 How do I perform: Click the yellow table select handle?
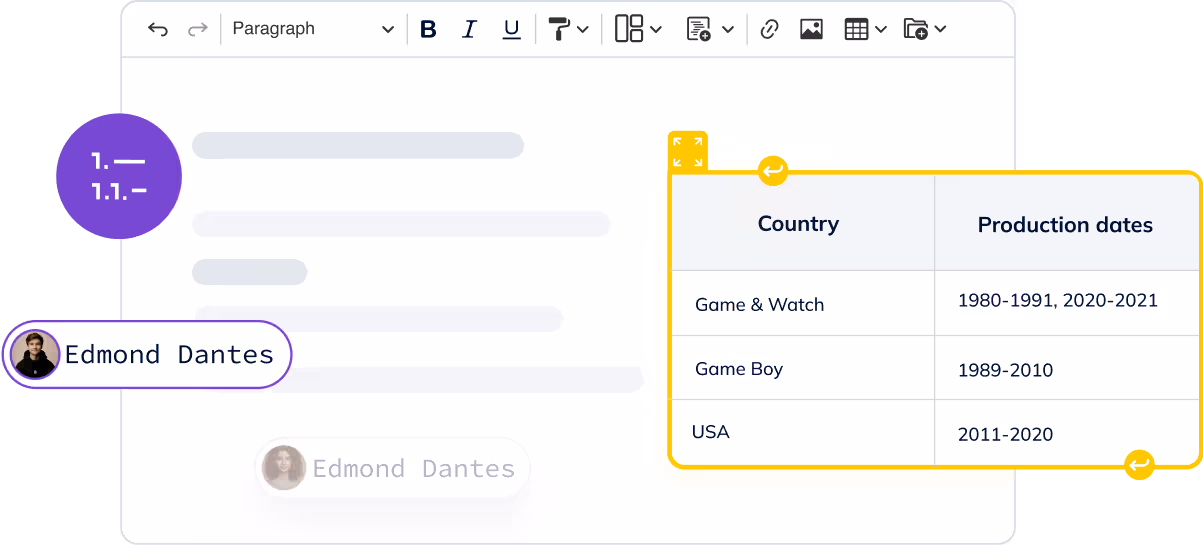pyautogui.click(x=688, y=151)
